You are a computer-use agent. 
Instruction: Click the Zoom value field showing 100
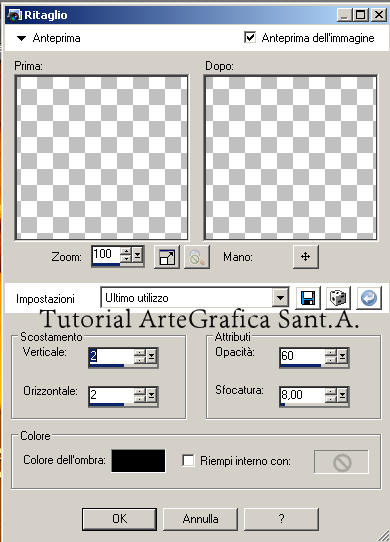tap(106, 254)
